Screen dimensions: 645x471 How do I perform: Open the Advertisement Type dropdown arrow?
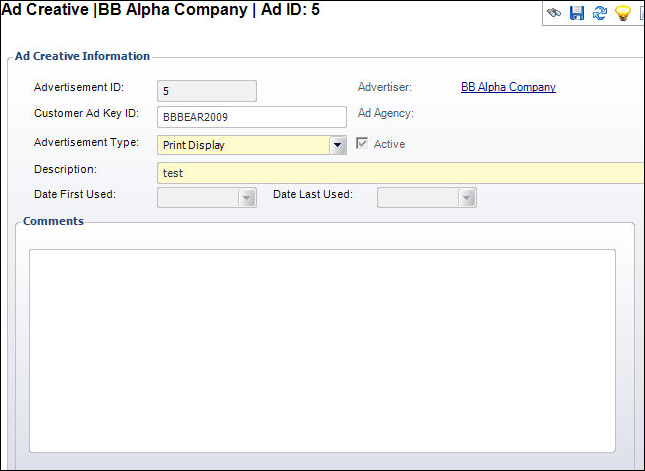click(x=337, y=145)
